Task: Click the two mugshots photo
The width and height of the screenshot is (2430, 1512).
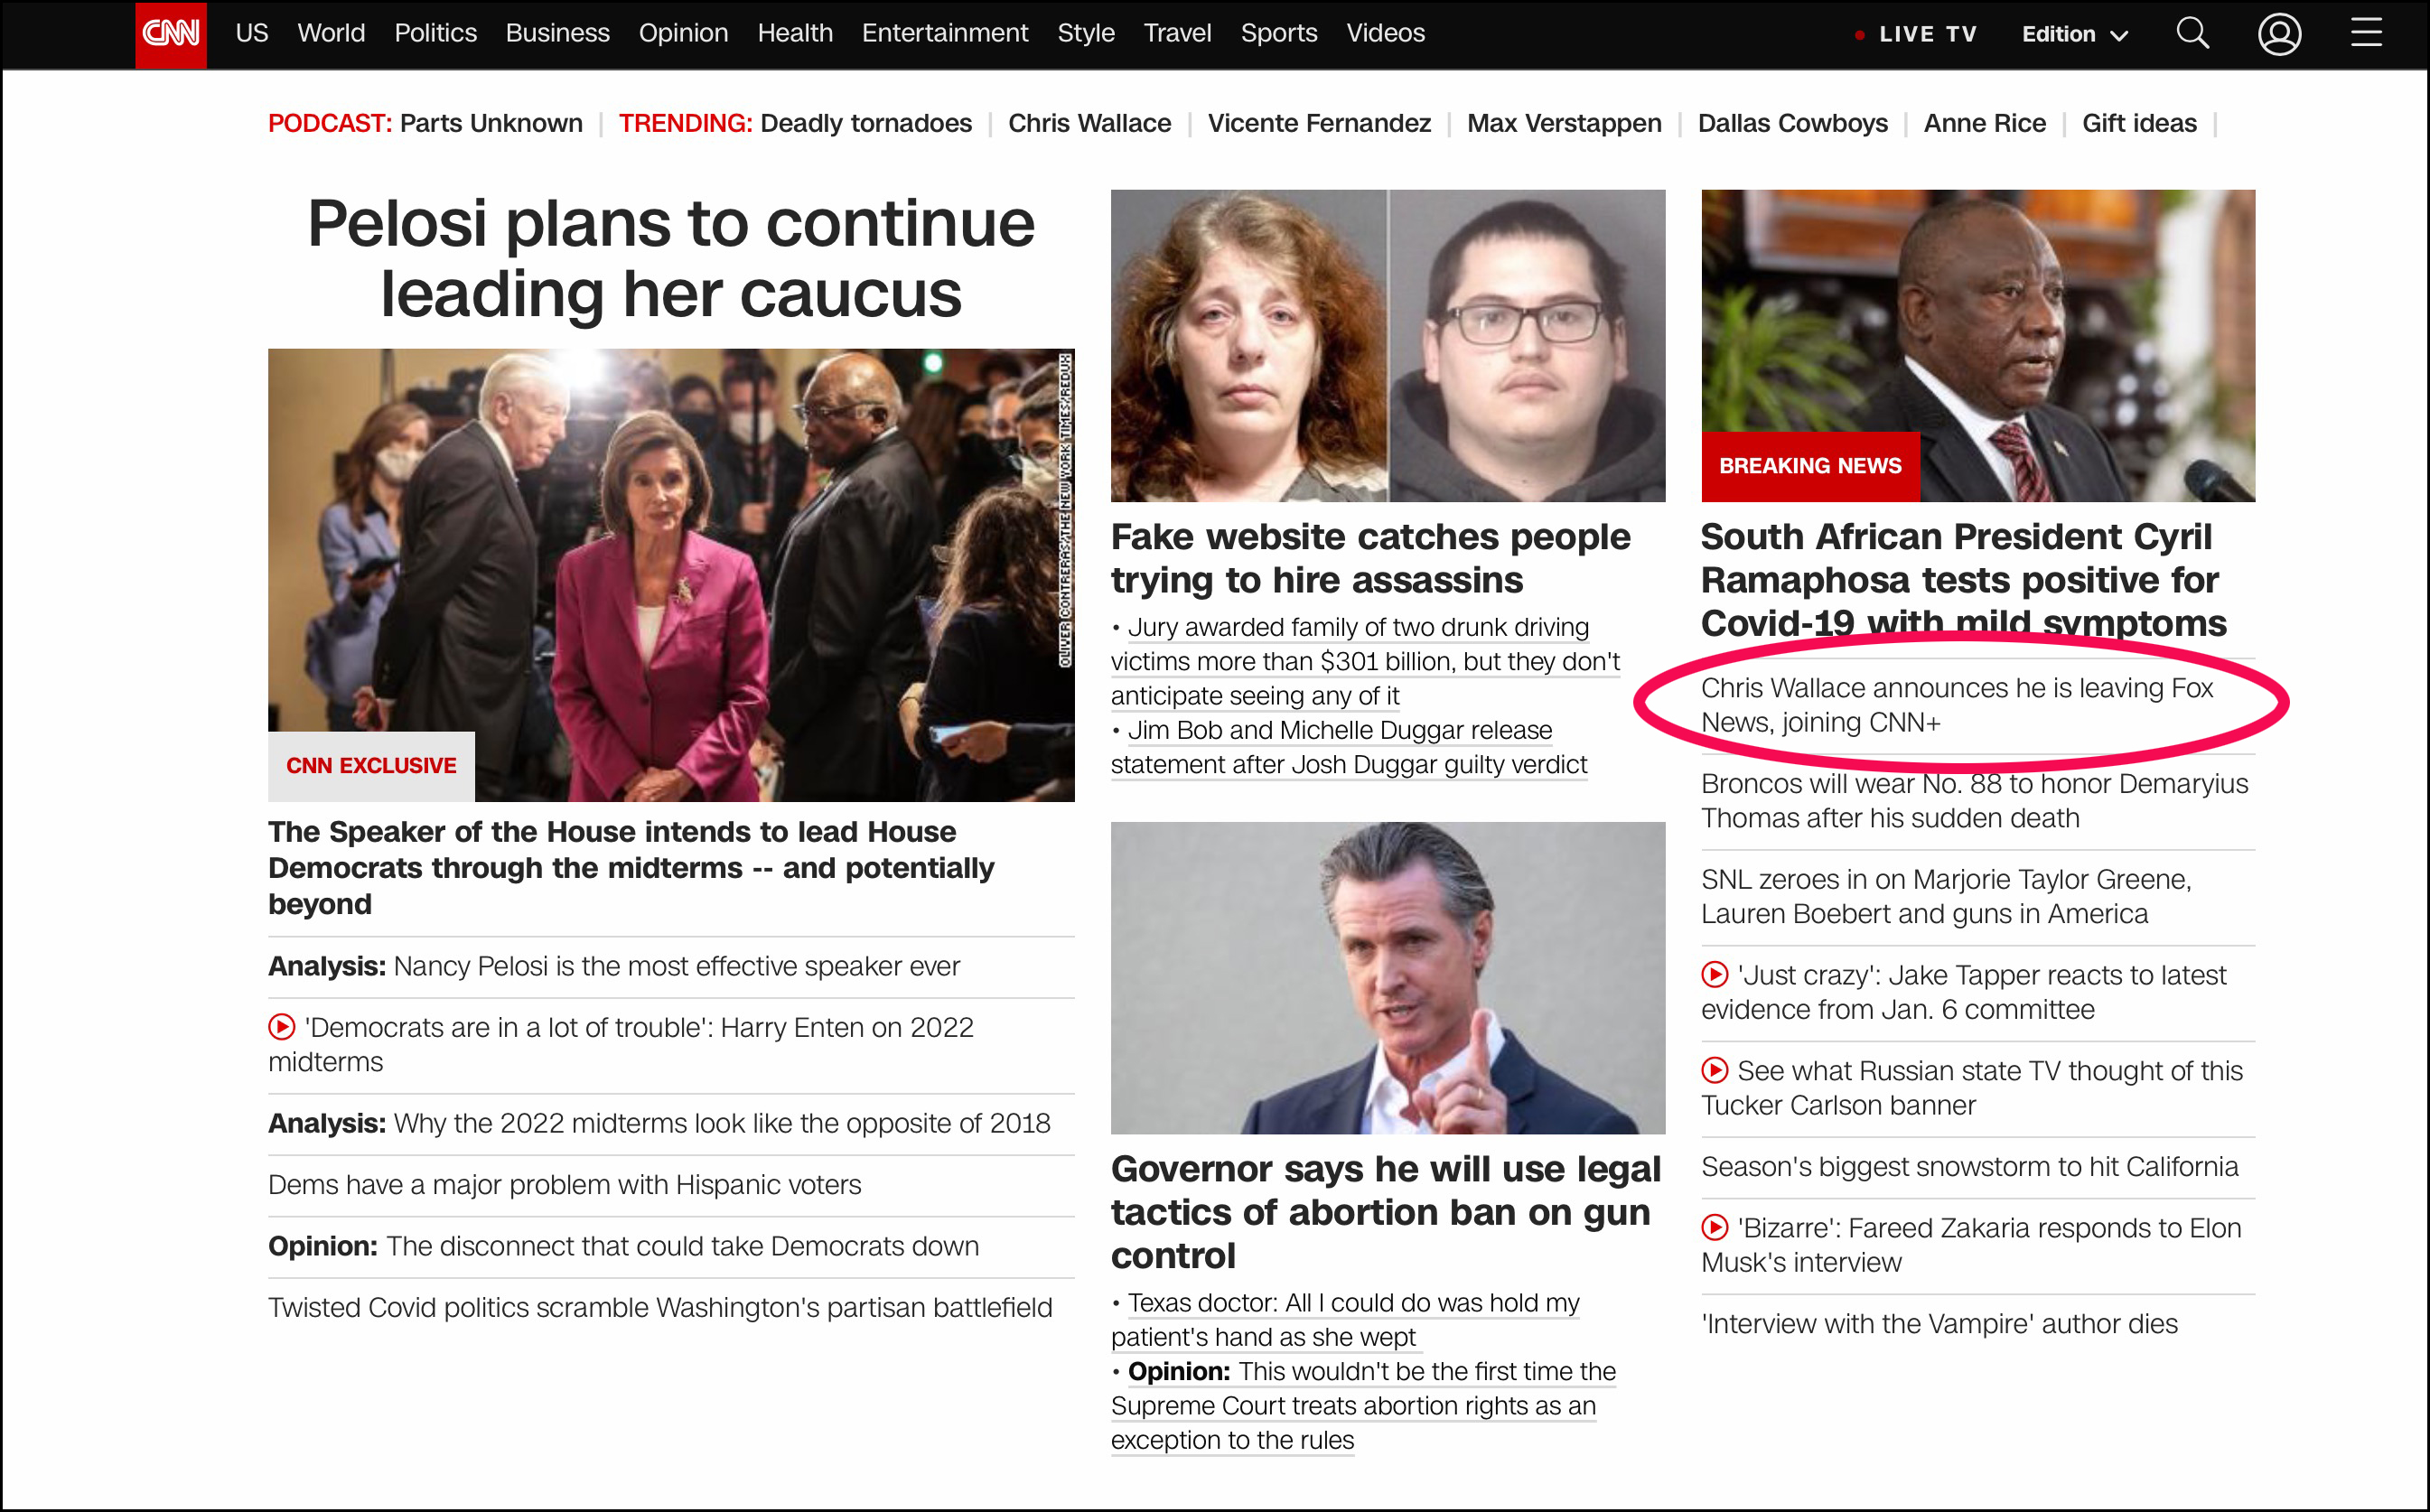Action: click(1388, 346)
